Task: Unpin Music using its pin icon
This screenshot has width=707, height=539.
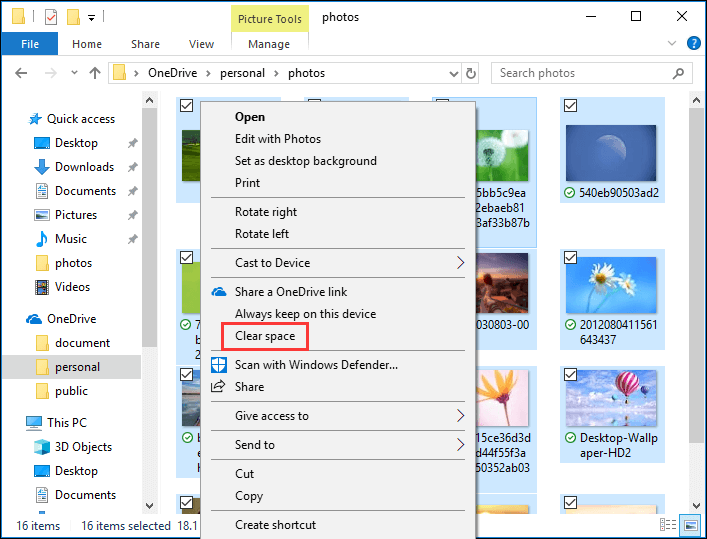Action: pyautogui.click(x=132, y=239)
